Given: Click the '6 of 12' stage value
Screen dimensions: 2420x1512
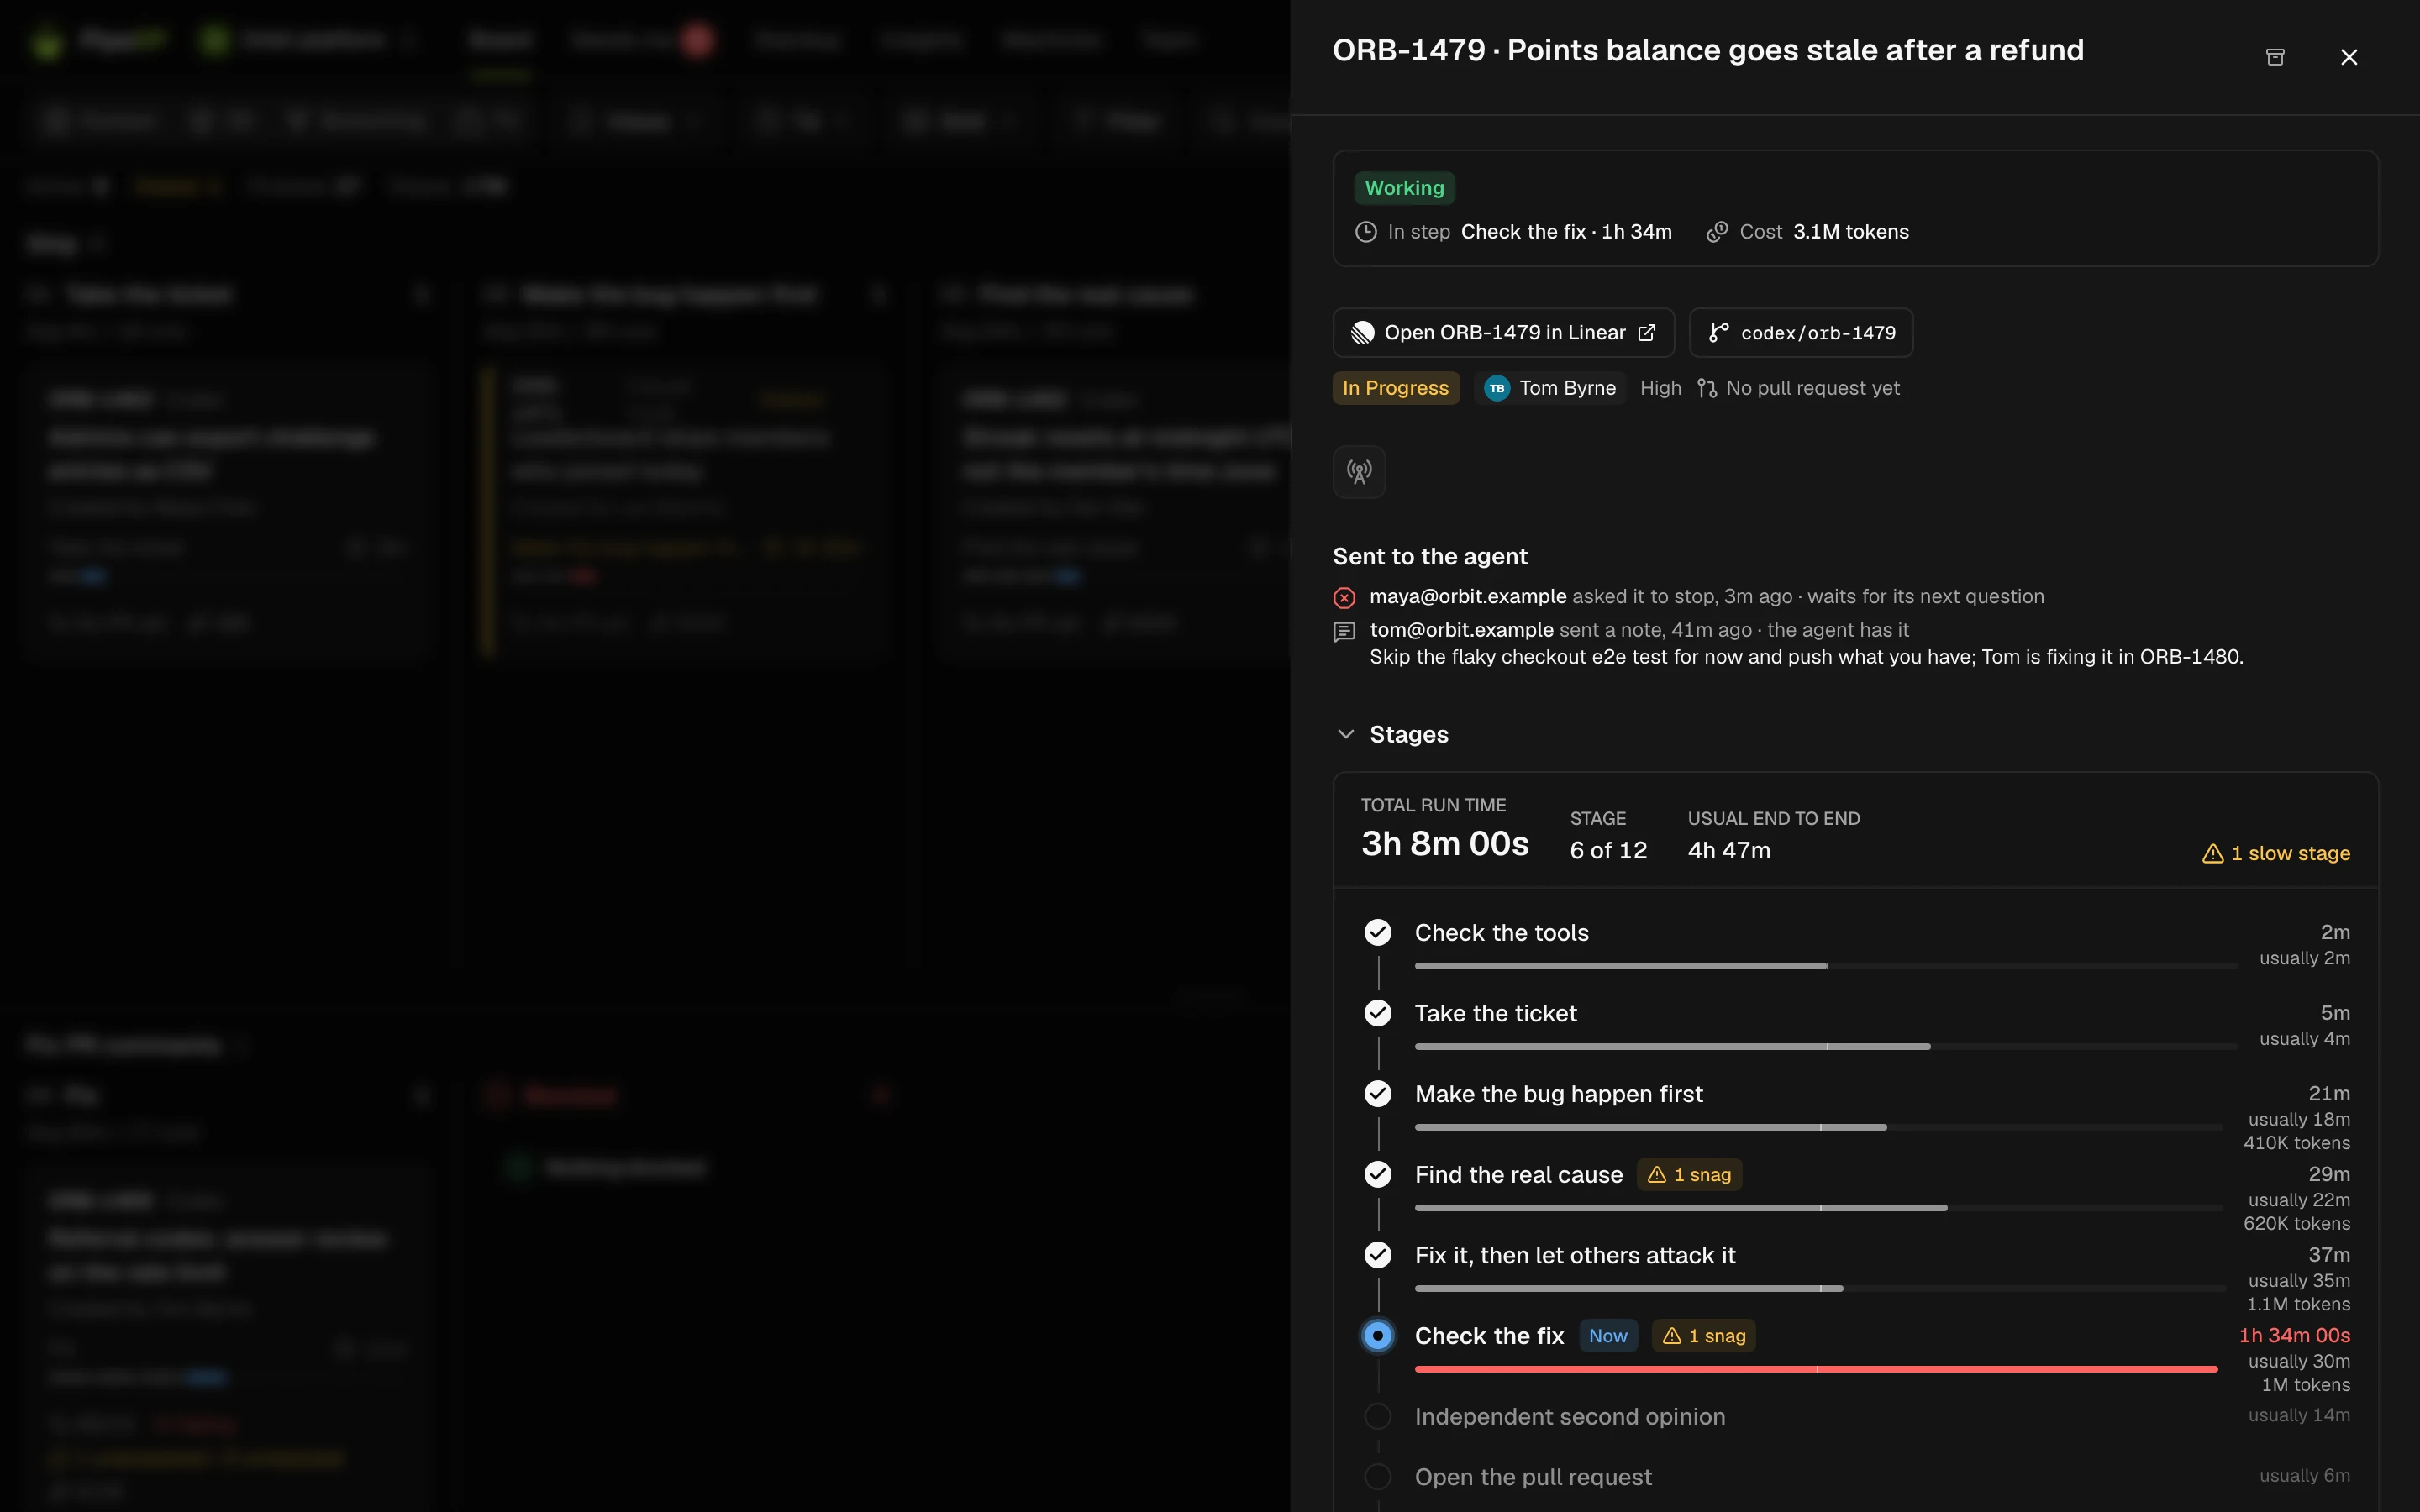Looking at the screenshot, I should click(x=1608, y=850).
